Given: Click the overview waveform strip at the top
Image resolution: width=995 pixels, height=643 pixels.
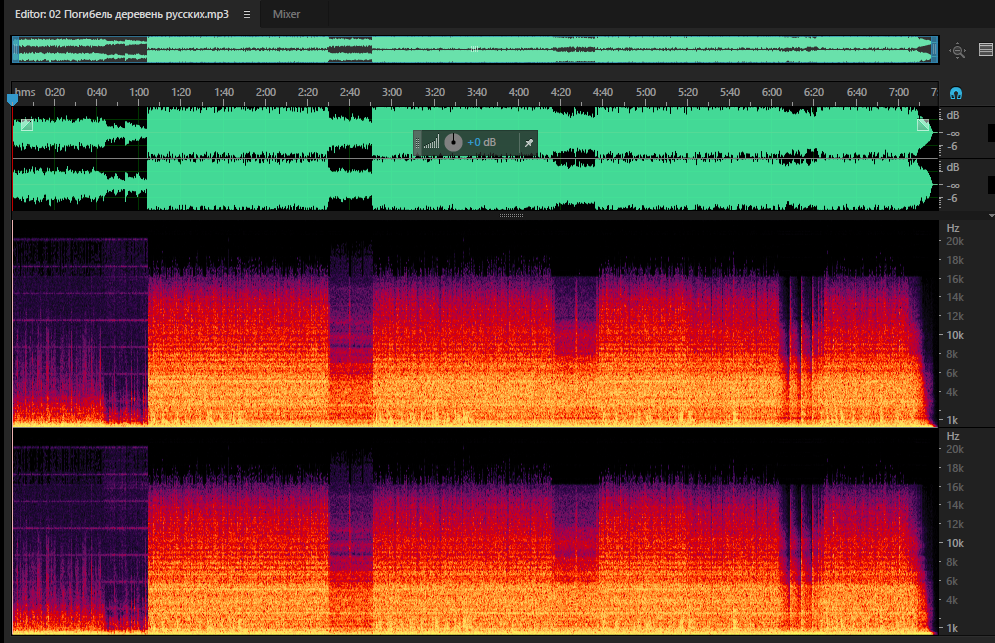Looking at the screenshot, I should (475, 50).
